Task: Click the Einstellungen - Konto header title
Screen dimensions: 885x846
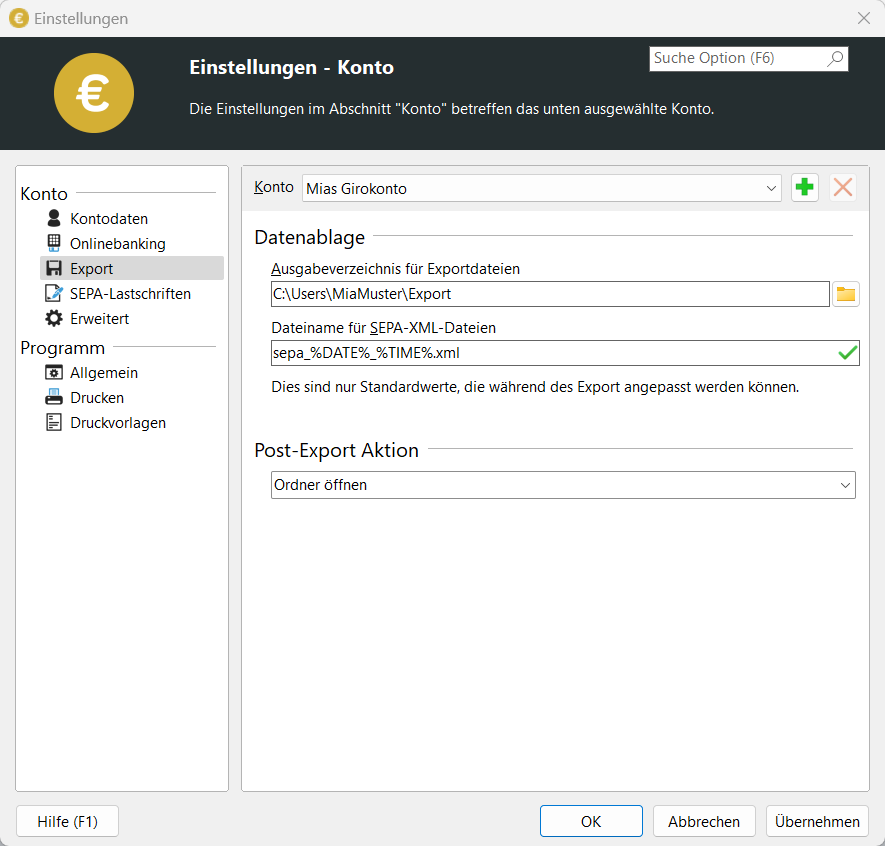Action: tap(292, 67)
